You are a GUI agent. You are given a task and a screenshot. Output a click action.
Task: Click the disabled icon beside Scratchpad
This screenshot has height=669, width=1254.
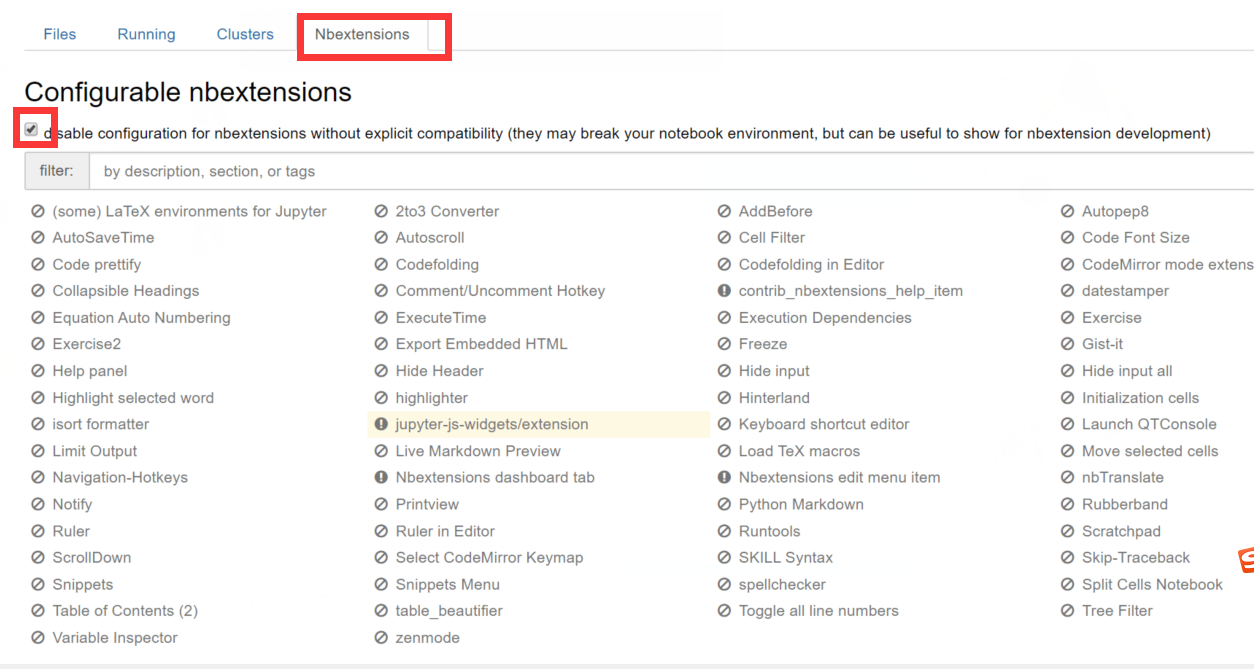(1068, 531)
